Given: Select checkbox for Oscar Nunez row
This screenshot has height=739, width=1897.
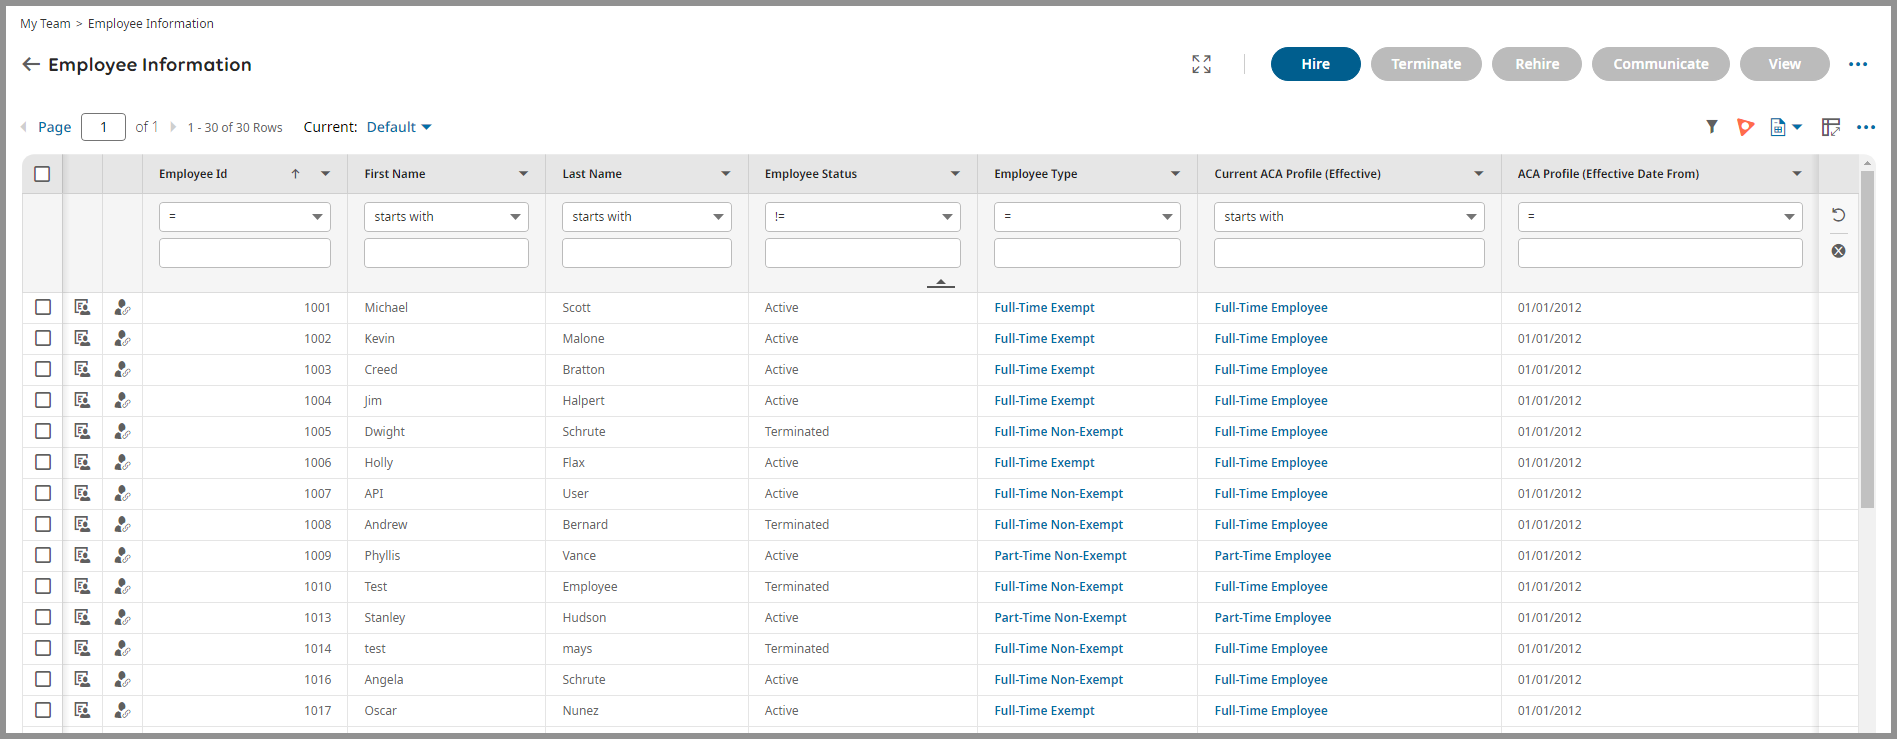Looking at the screenshot, I should coord(43,710).
